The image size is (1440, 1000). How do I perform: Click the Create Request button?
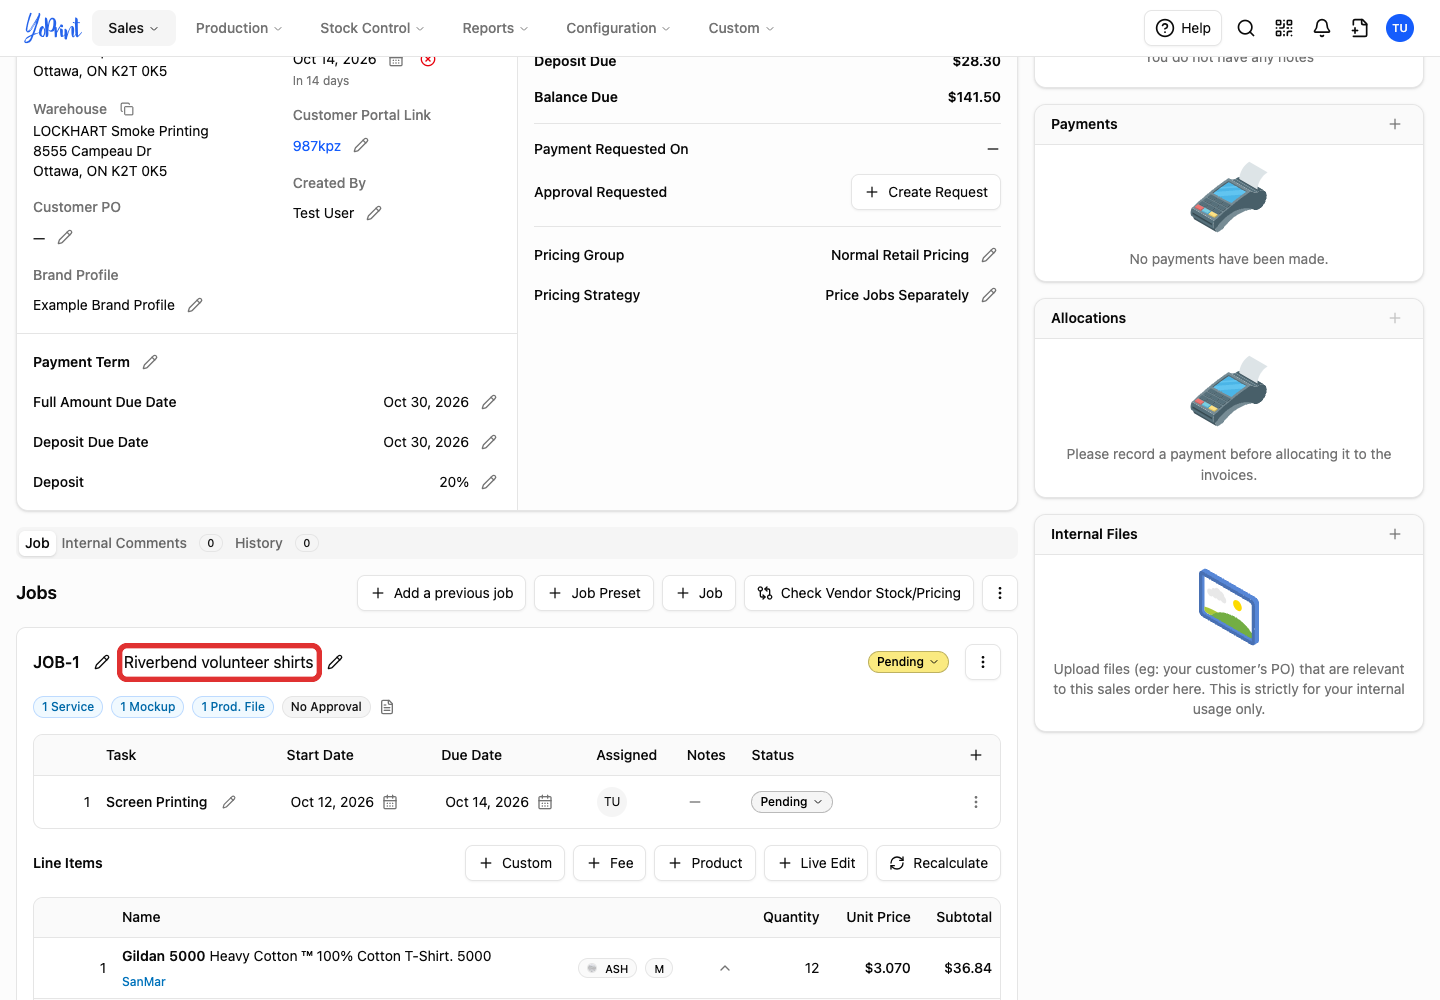click(x=926, y=192)
